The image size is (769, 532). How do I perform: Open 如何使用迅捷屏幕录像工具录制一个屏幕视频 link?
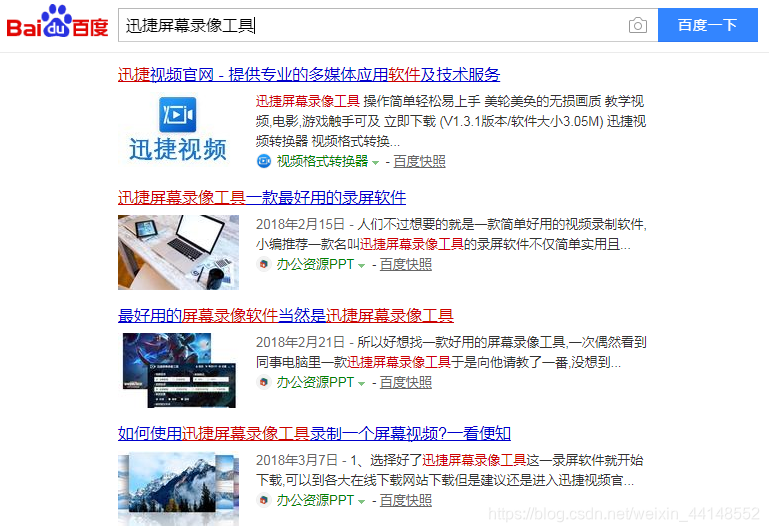click(x=314, y=433)
